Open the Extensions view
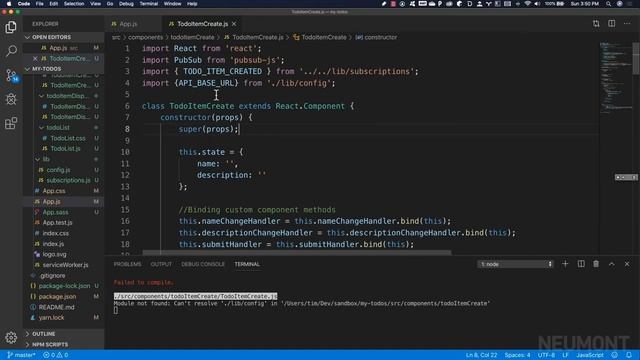Screen dimensions: 640x360 pos(11,123)
